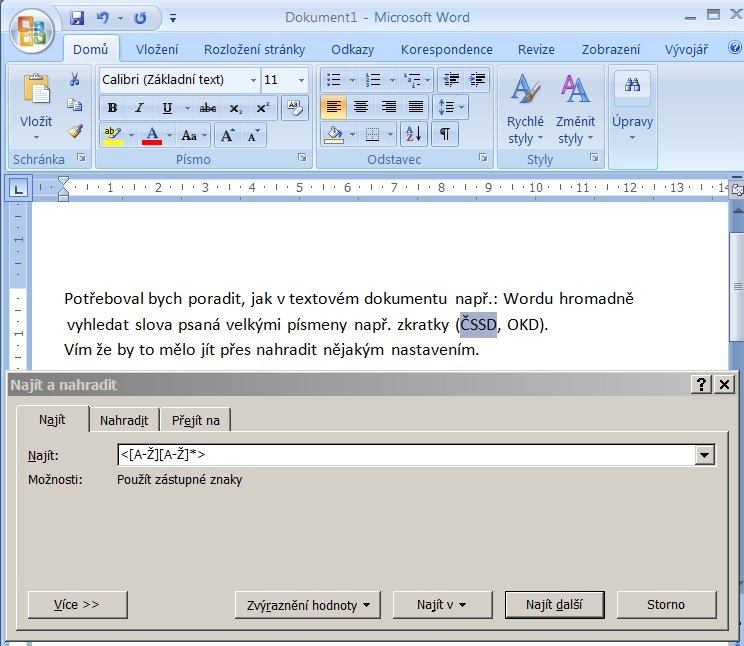
Task: Open the Písmo dialog launcher
Action: [x=302, y=158]
